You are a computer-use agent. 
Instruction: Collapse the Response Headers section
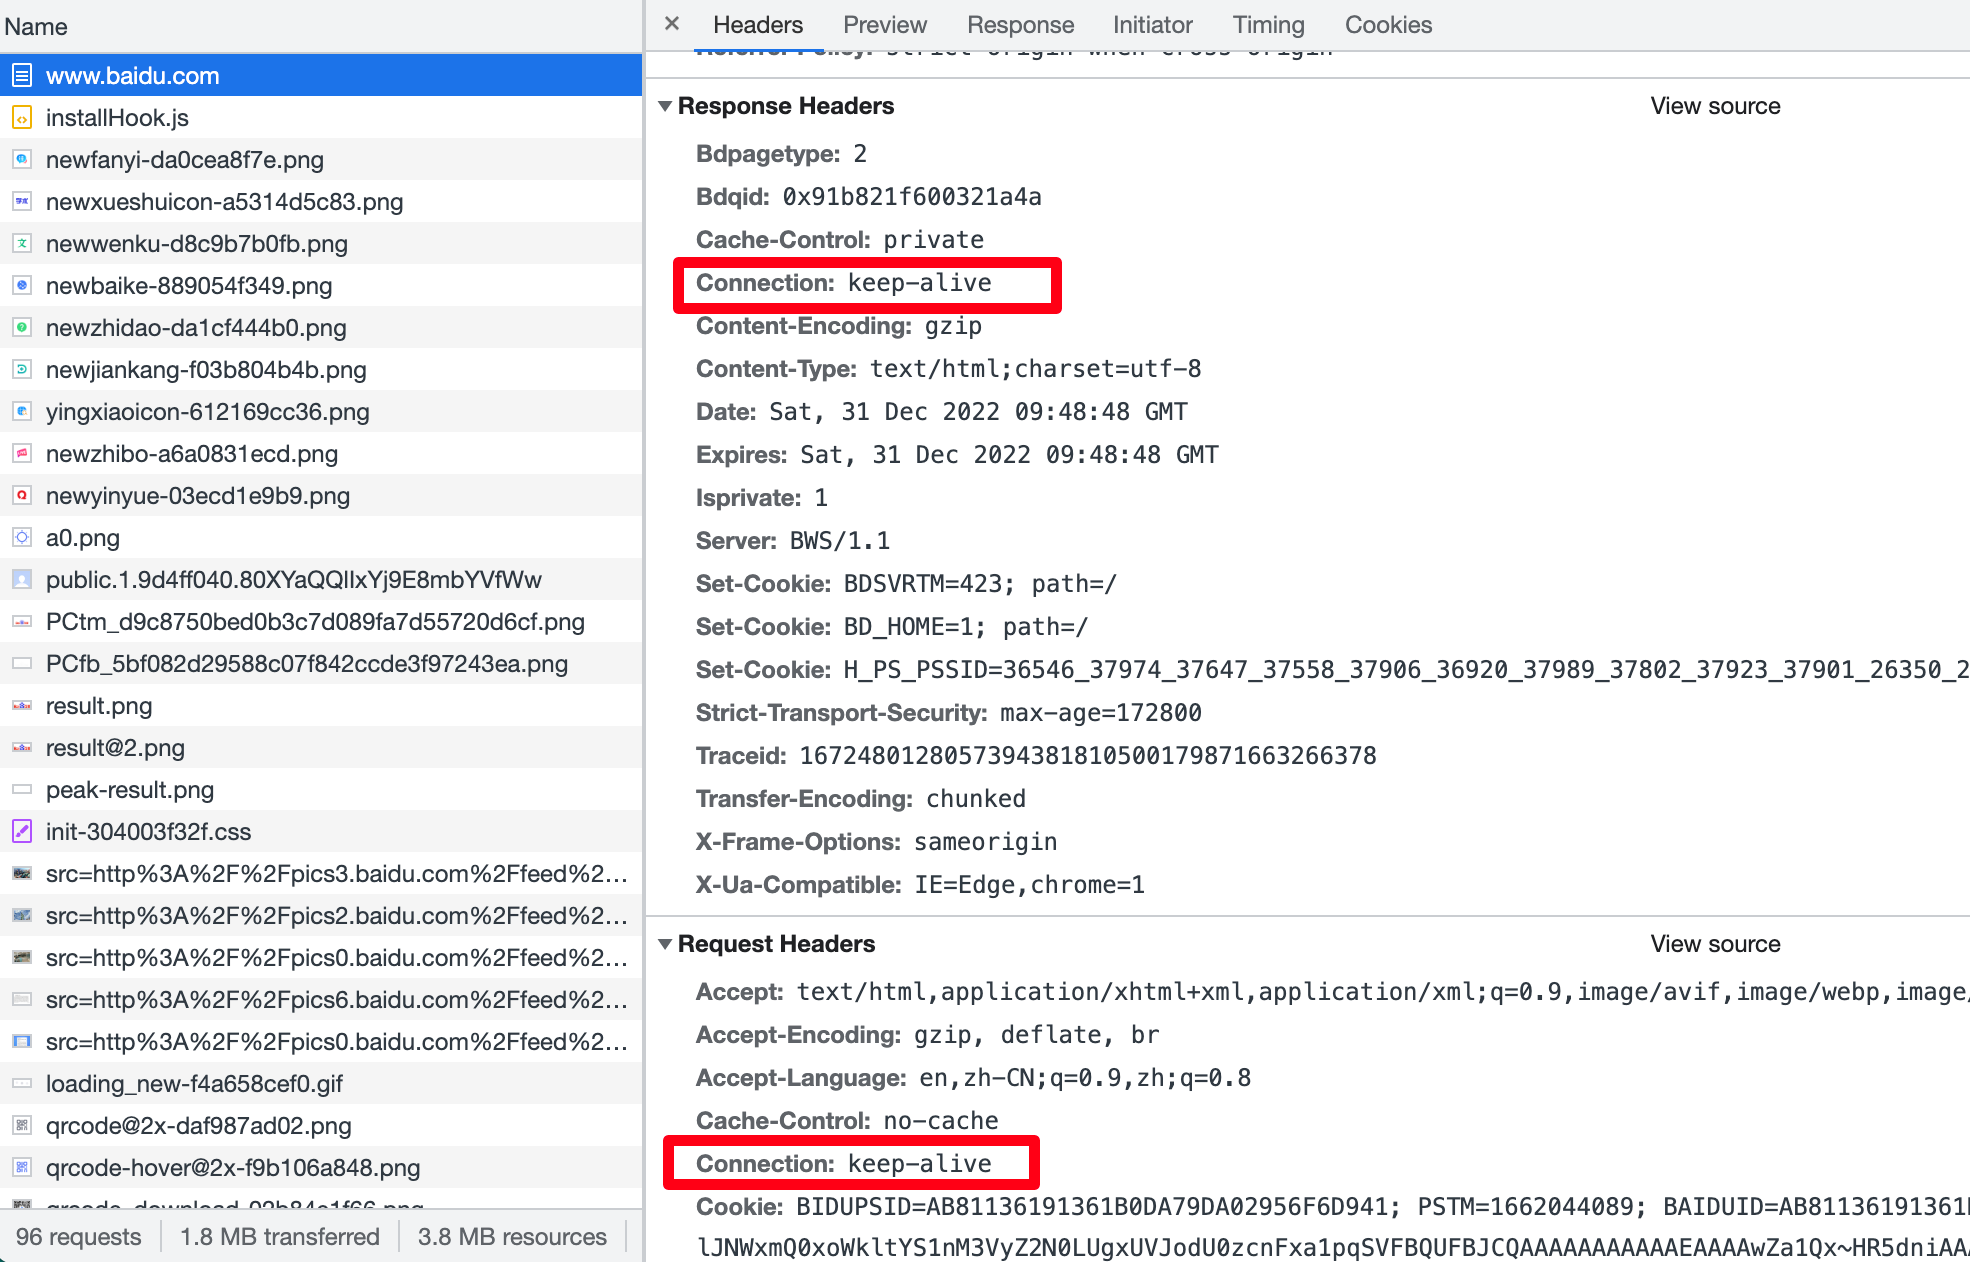pos(665,106)
